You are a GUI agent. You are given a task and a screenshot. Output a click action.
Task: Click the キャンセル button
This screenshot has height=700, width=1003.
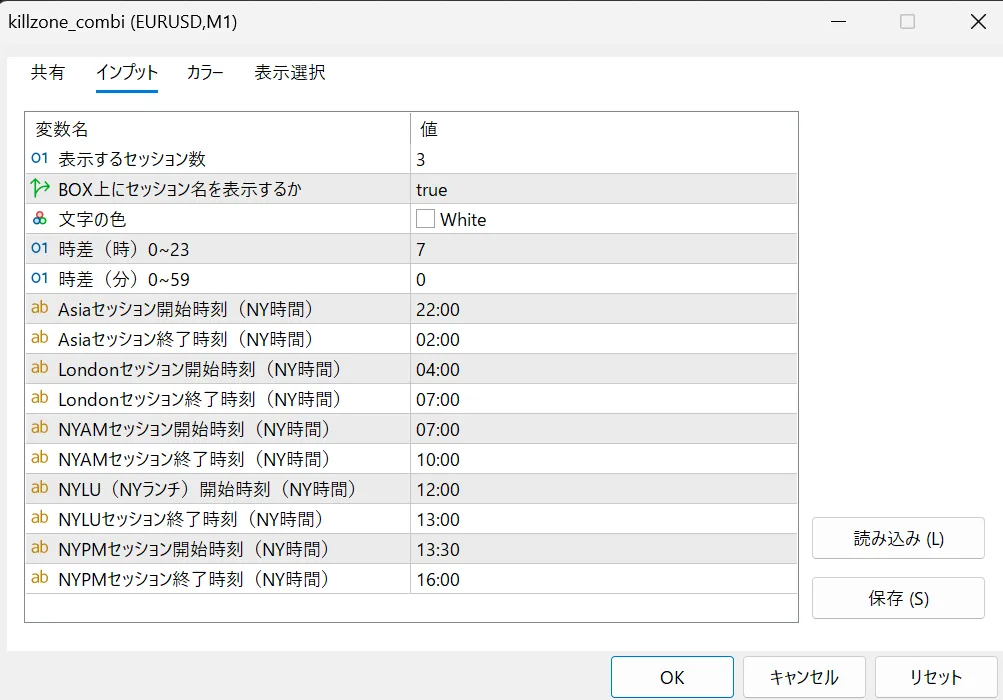click(x=804, y=677)
